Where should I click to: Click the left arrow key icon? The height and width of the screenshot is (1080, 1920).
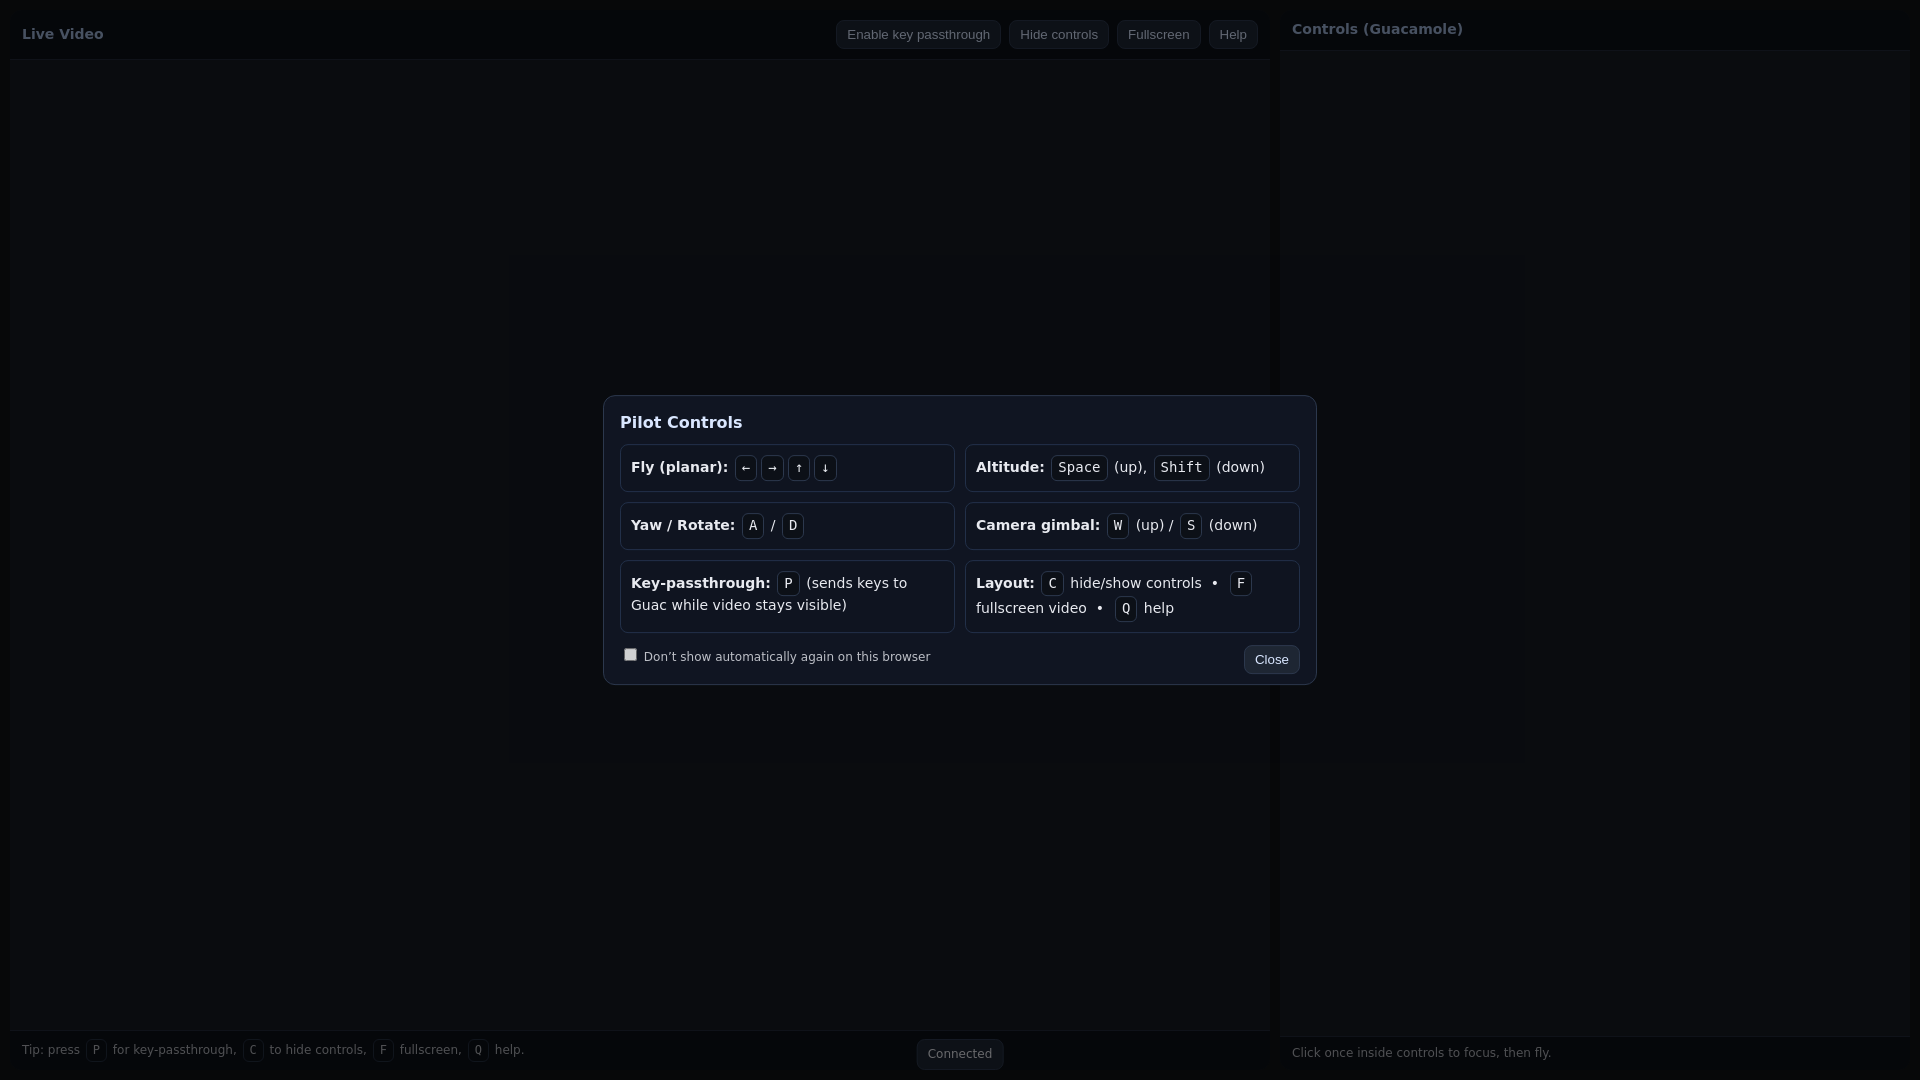pos(745,468)
